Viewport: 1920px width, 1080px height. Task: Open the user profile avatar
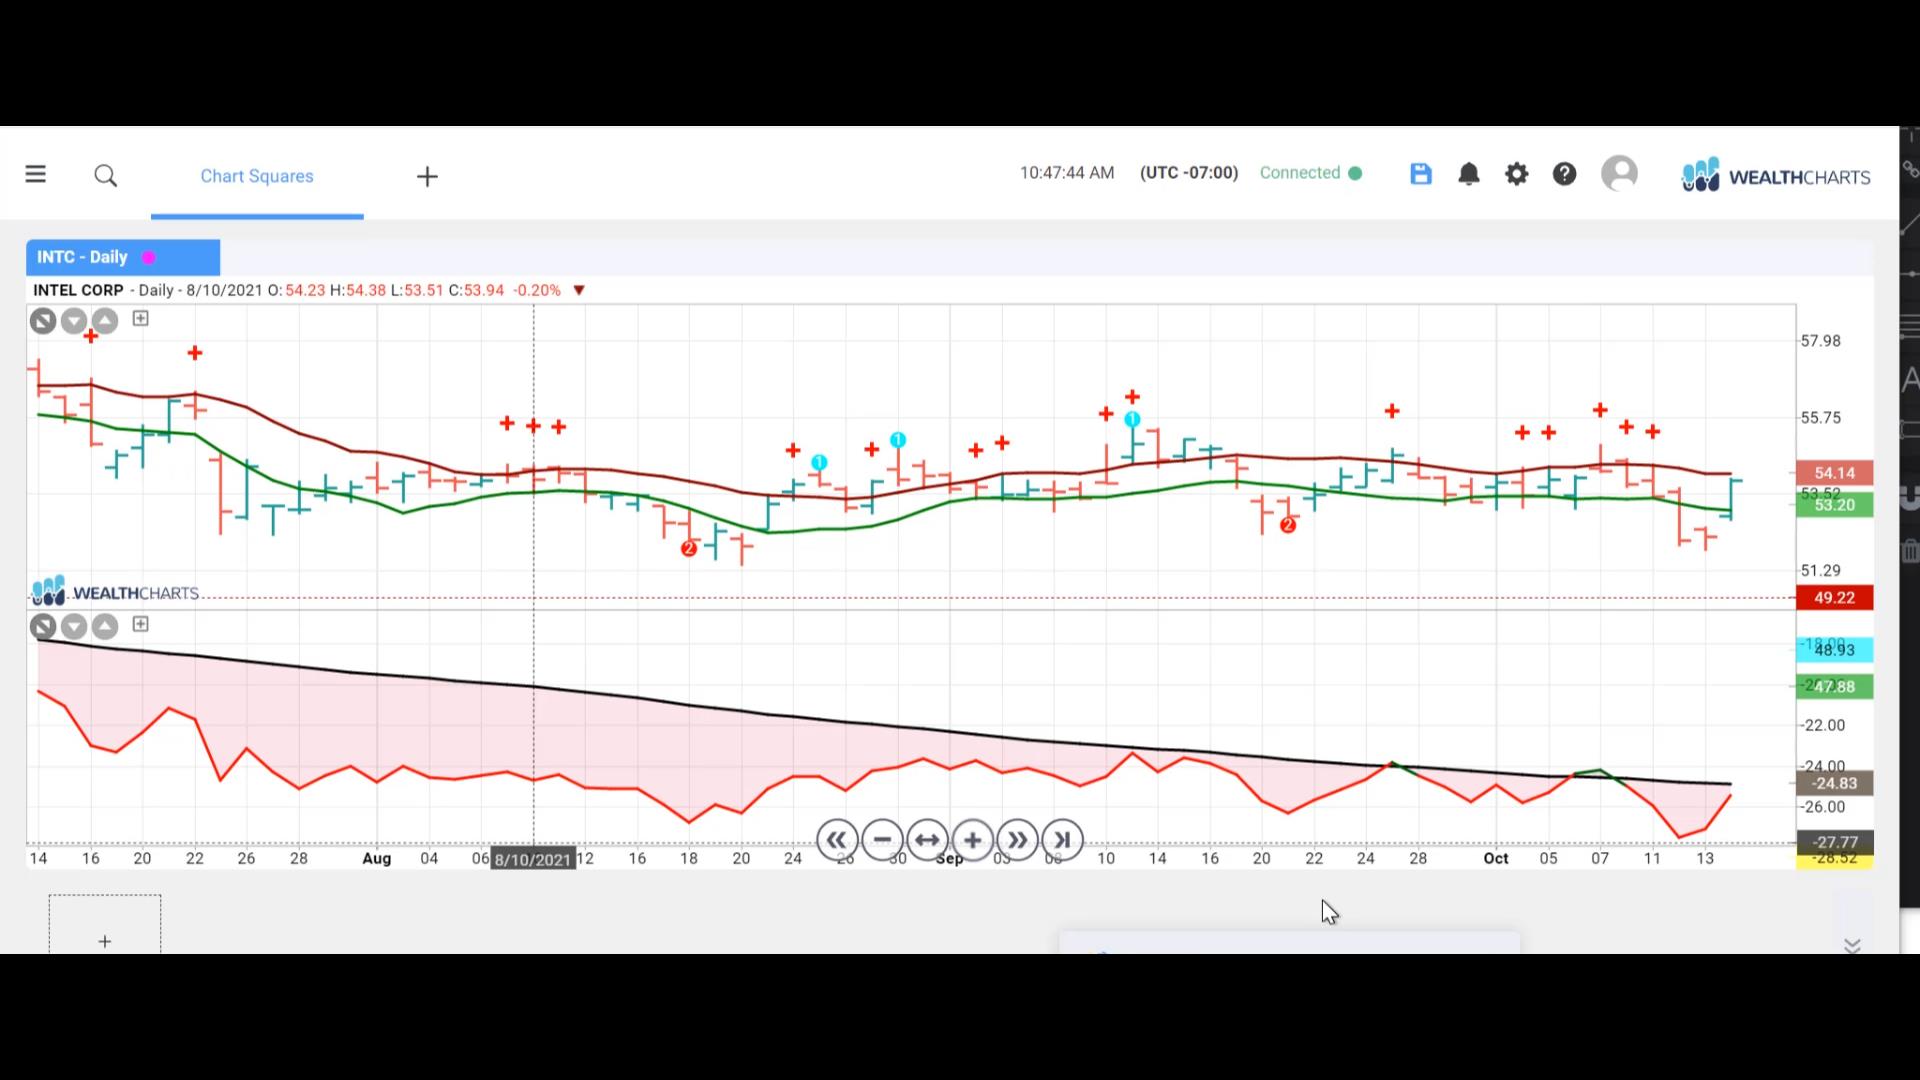pyautogui.click(x=1620, y=173)
